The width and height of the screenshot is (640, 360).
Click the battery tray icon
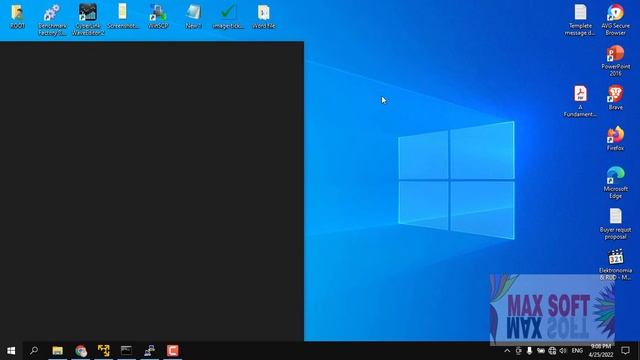pos(541,351)
